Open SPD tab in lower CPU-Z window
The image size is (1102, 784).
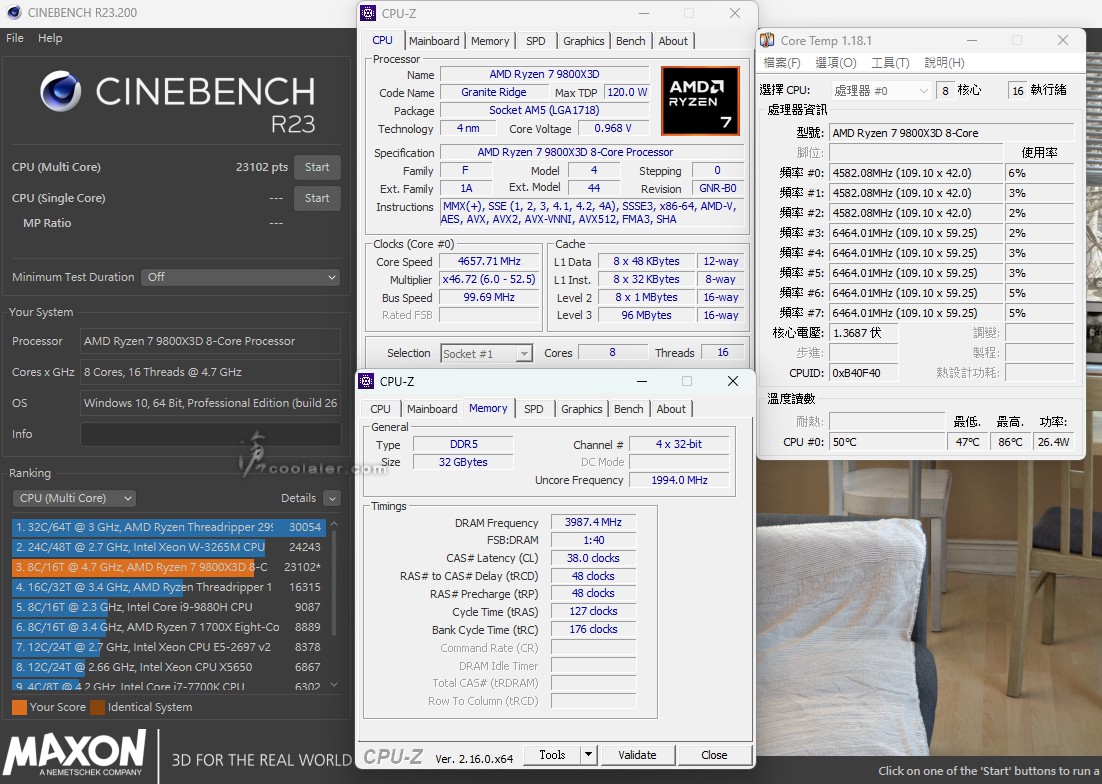coord(533,409)
